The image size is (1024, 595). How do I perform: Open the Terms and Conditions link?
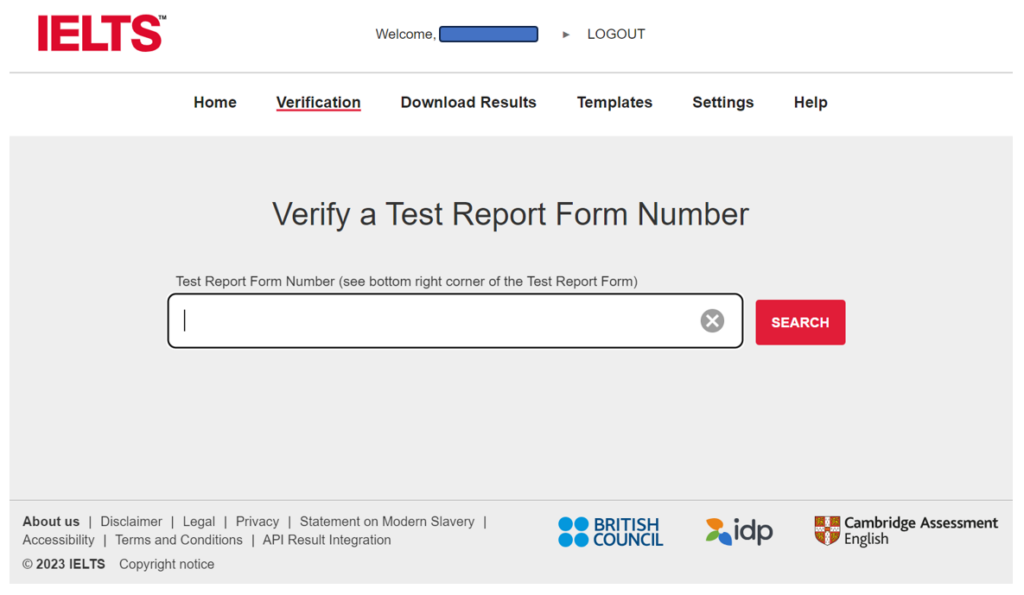point(179,540)
